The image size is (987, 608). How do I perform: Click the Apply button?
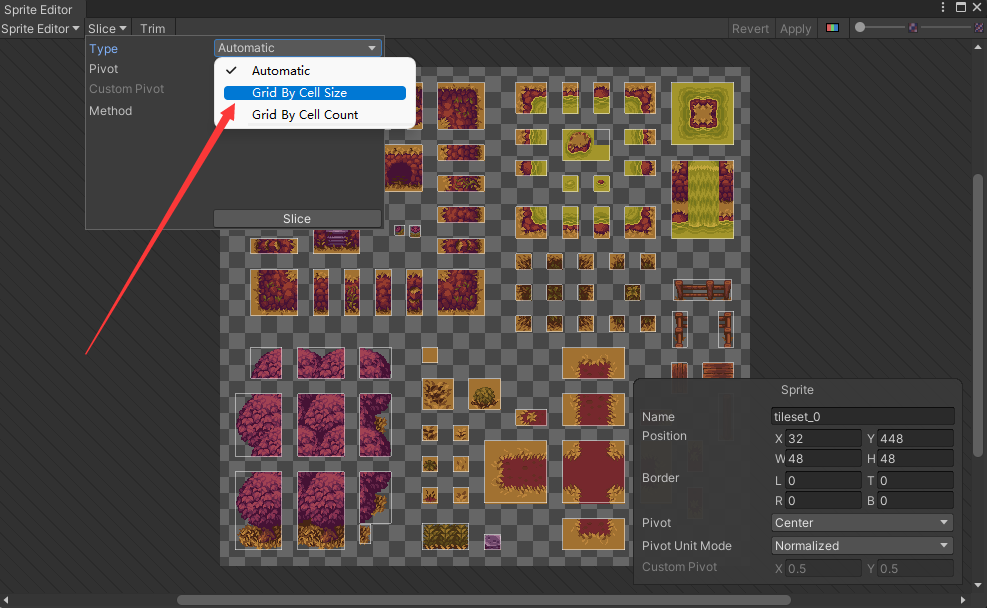point(795,28)
